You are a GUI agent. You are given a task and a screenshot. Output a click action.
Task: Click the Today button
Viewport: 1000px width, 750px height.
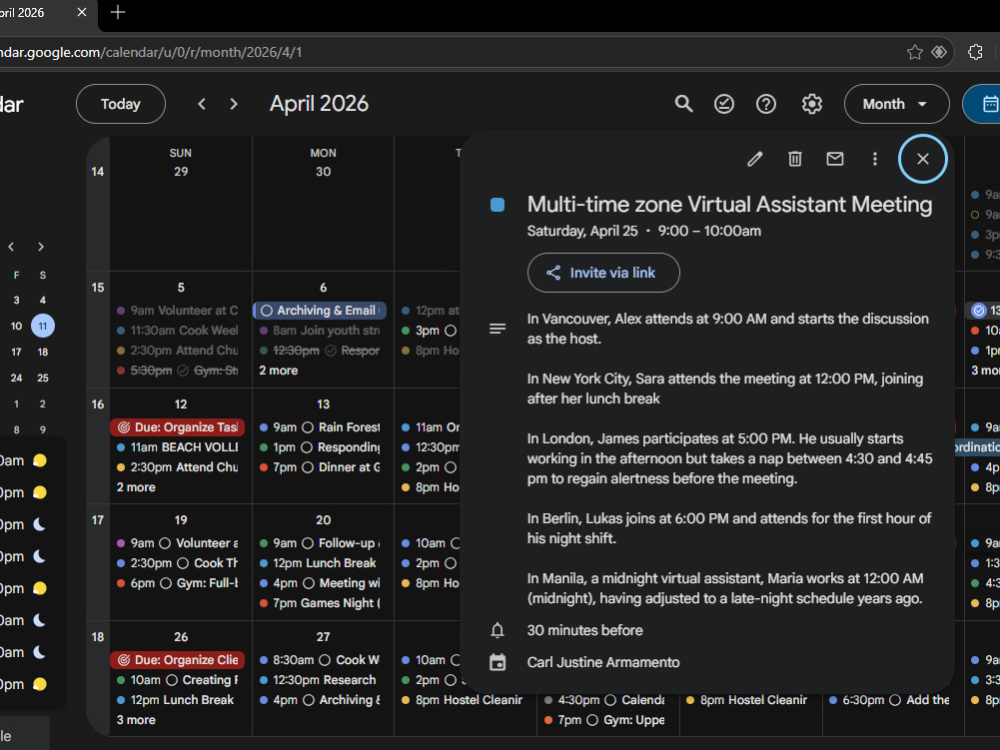coord(121,104)
